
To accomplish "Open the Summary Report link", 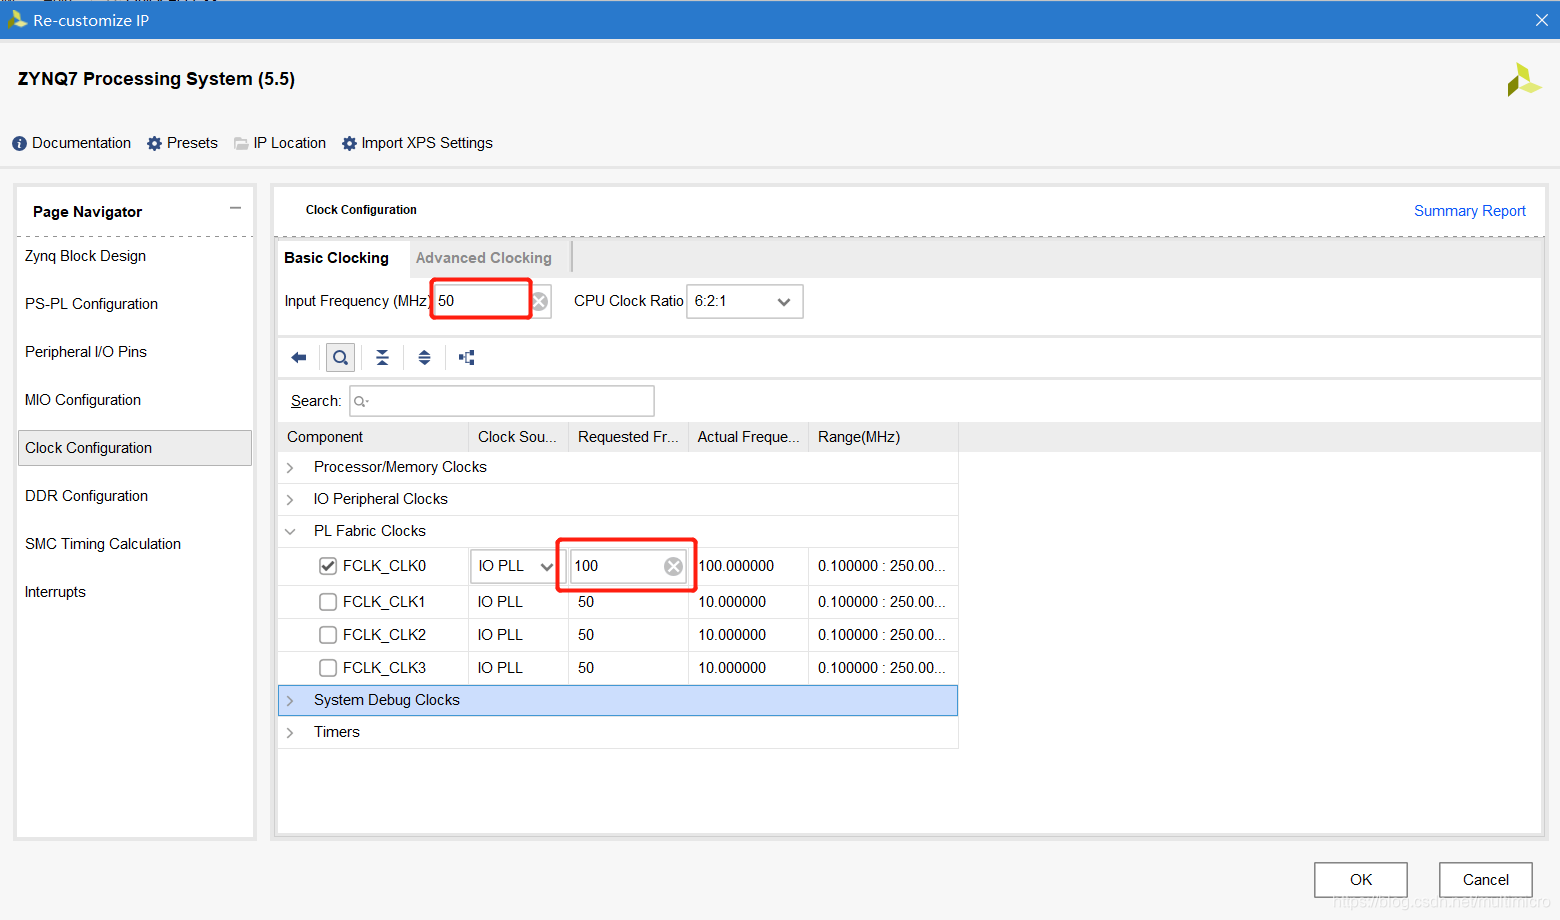I will pos(1469,211).
